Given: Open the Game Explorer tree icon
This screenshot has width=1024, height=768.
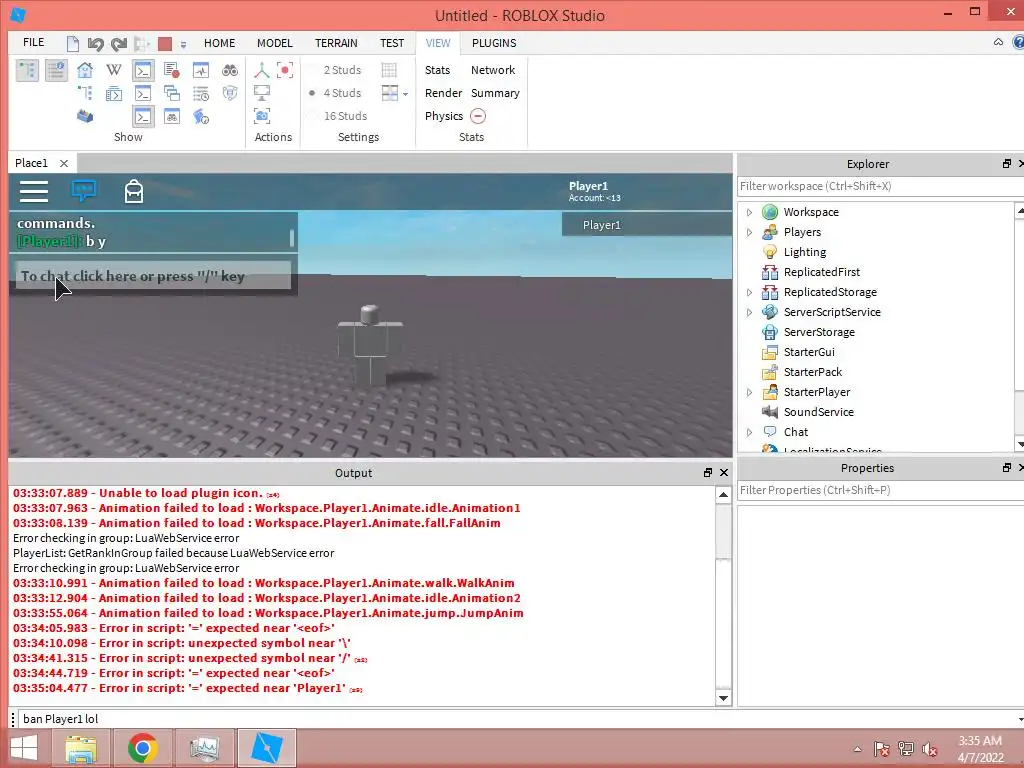Looking at the screenshot, I should pyautogui.click(x=85, y=93).
